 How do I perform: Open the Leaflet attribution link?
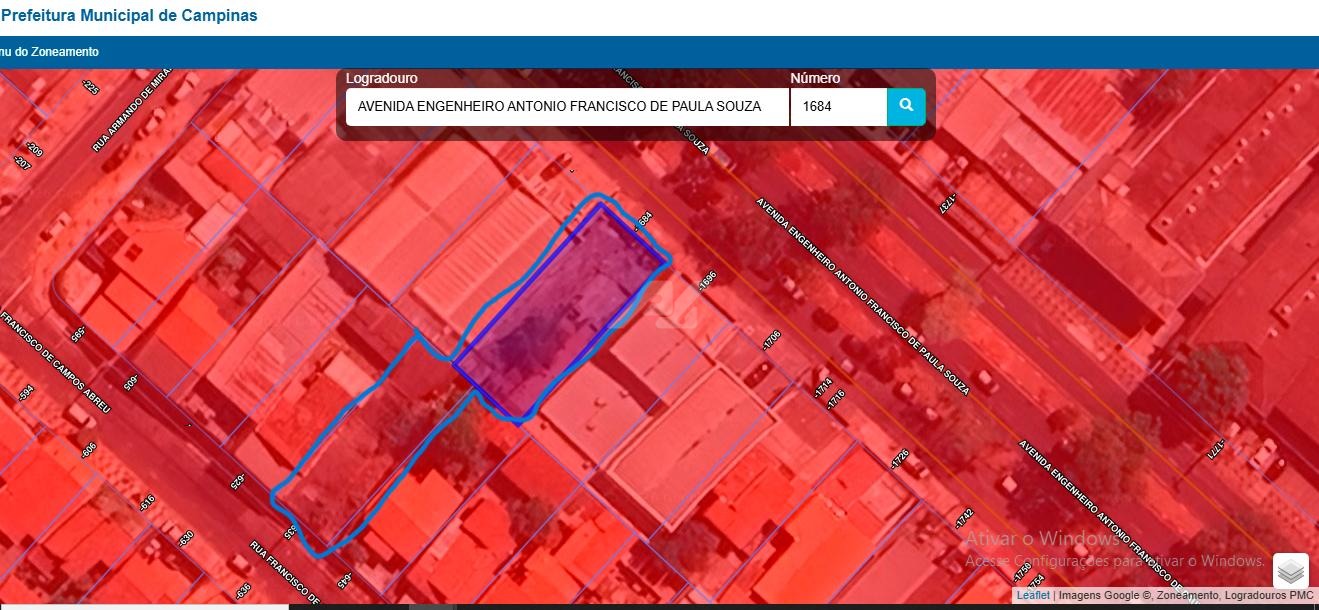[x=1033, y=595]
